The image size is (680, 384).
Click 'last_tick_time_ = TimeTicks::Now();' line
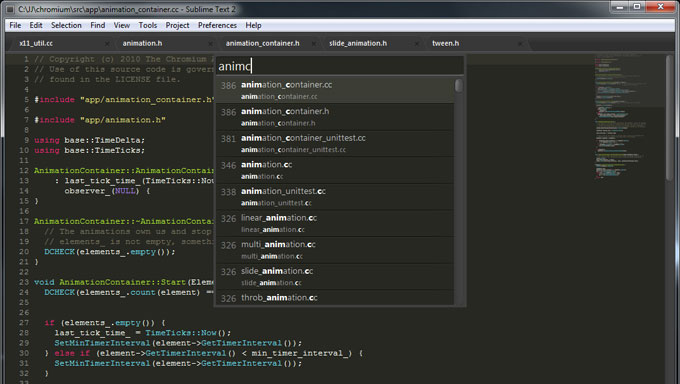pos(143,333)
